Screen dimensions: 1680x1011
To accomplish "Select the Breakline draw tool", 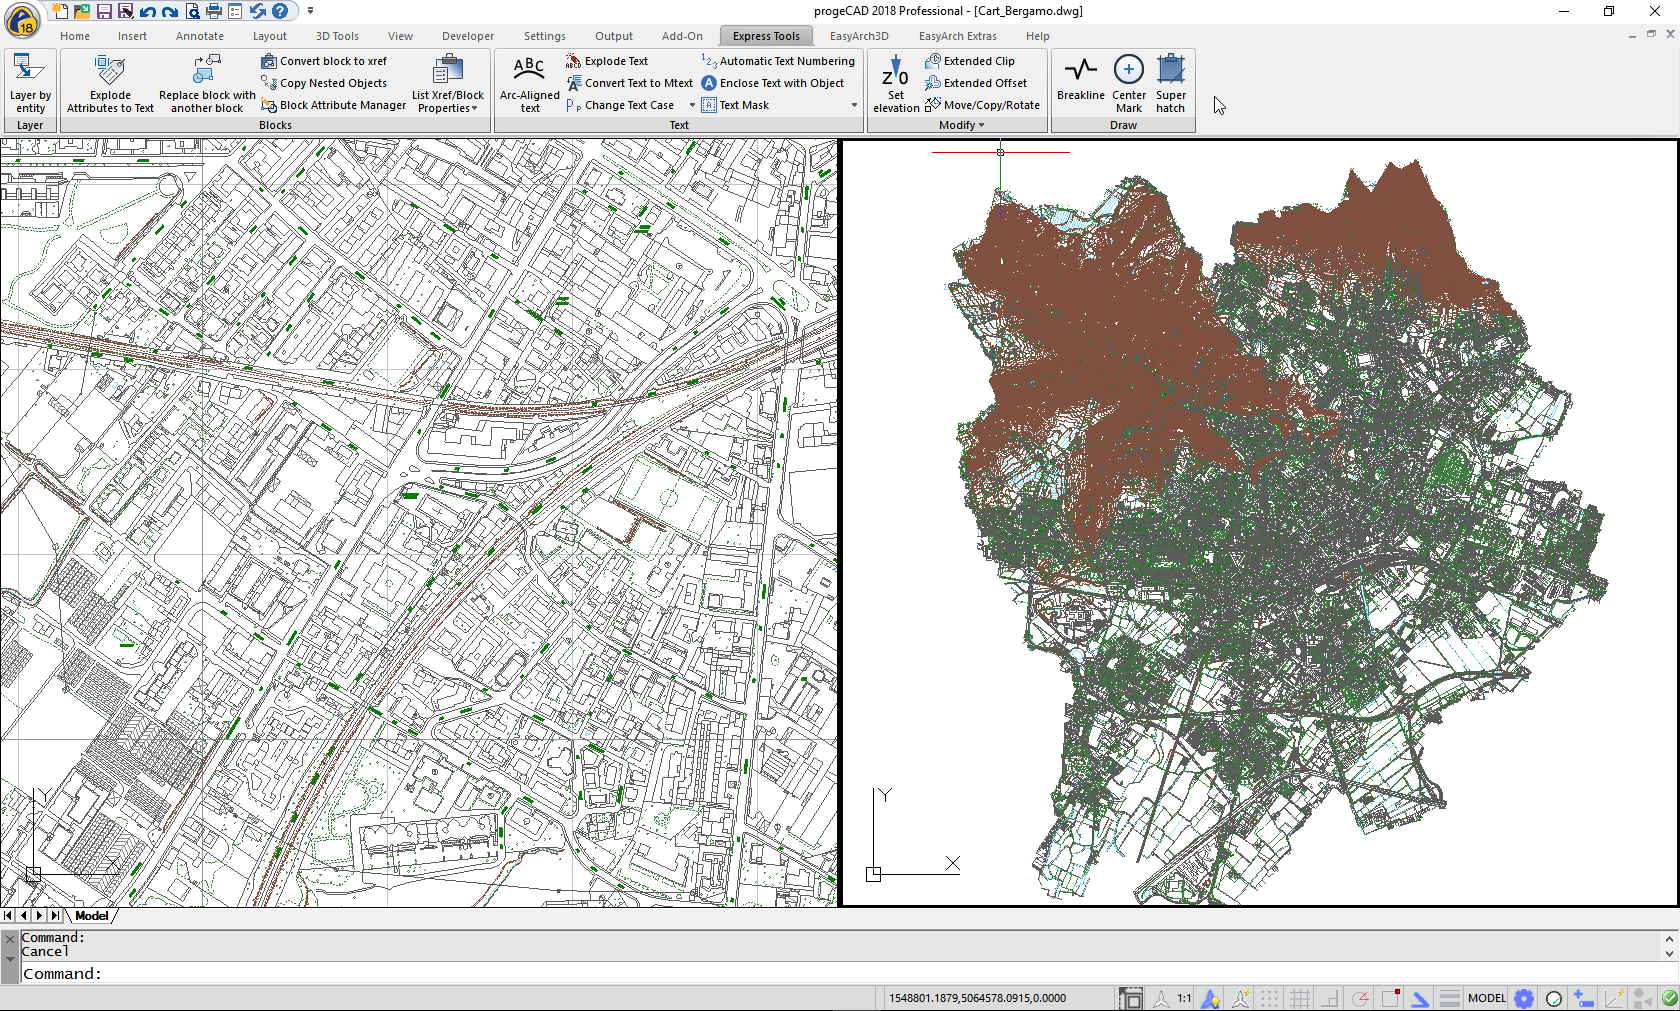I will tap(1081, 80).
